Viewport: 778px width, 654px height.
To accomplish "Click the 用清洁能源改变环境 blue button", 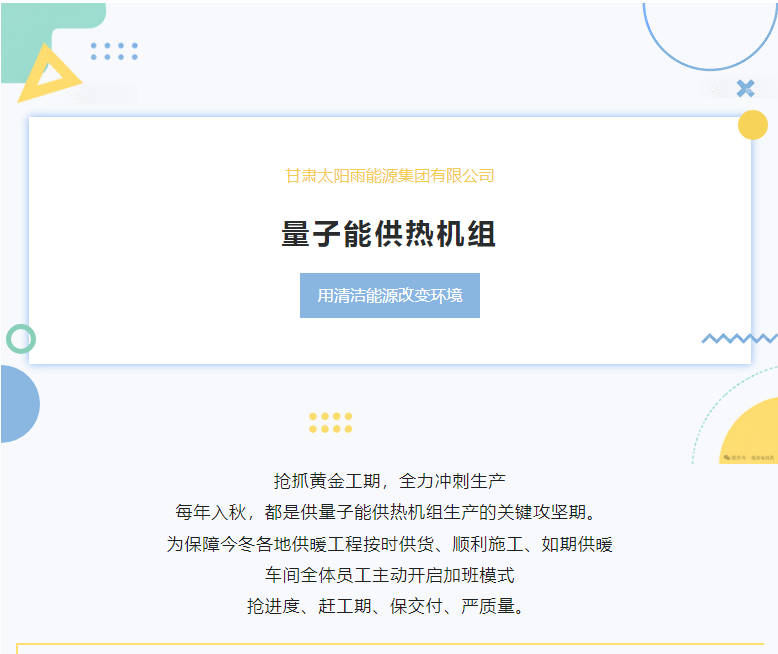I will pos(389,295).
